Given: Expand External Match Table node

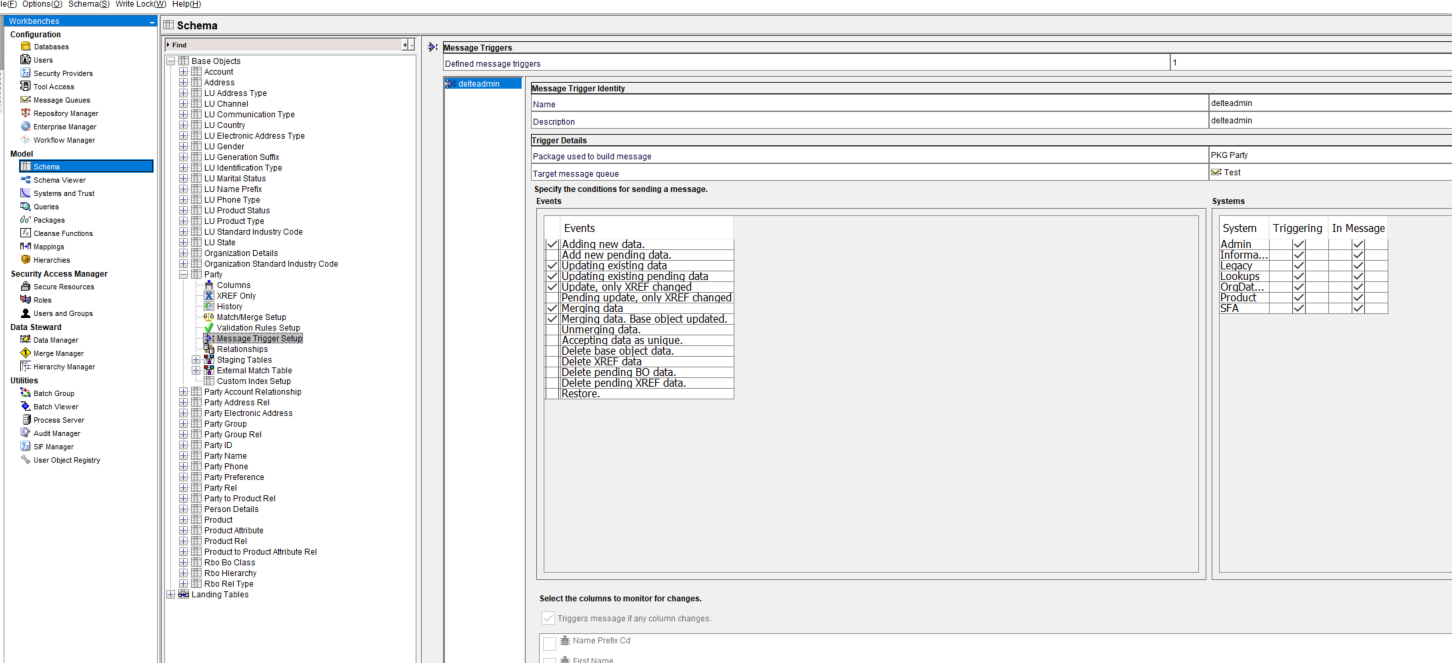Looking at the screenshot, I should click(196, 371).
